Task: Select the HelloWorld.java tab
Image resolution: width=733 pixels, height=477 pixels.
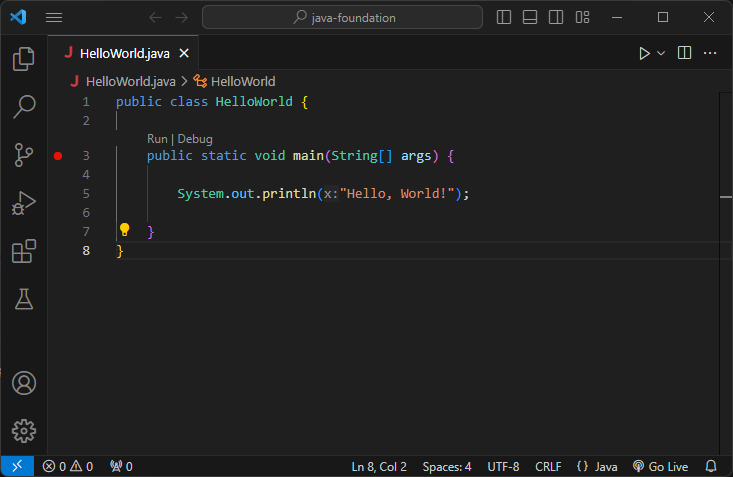Action: tap(124, 53)
